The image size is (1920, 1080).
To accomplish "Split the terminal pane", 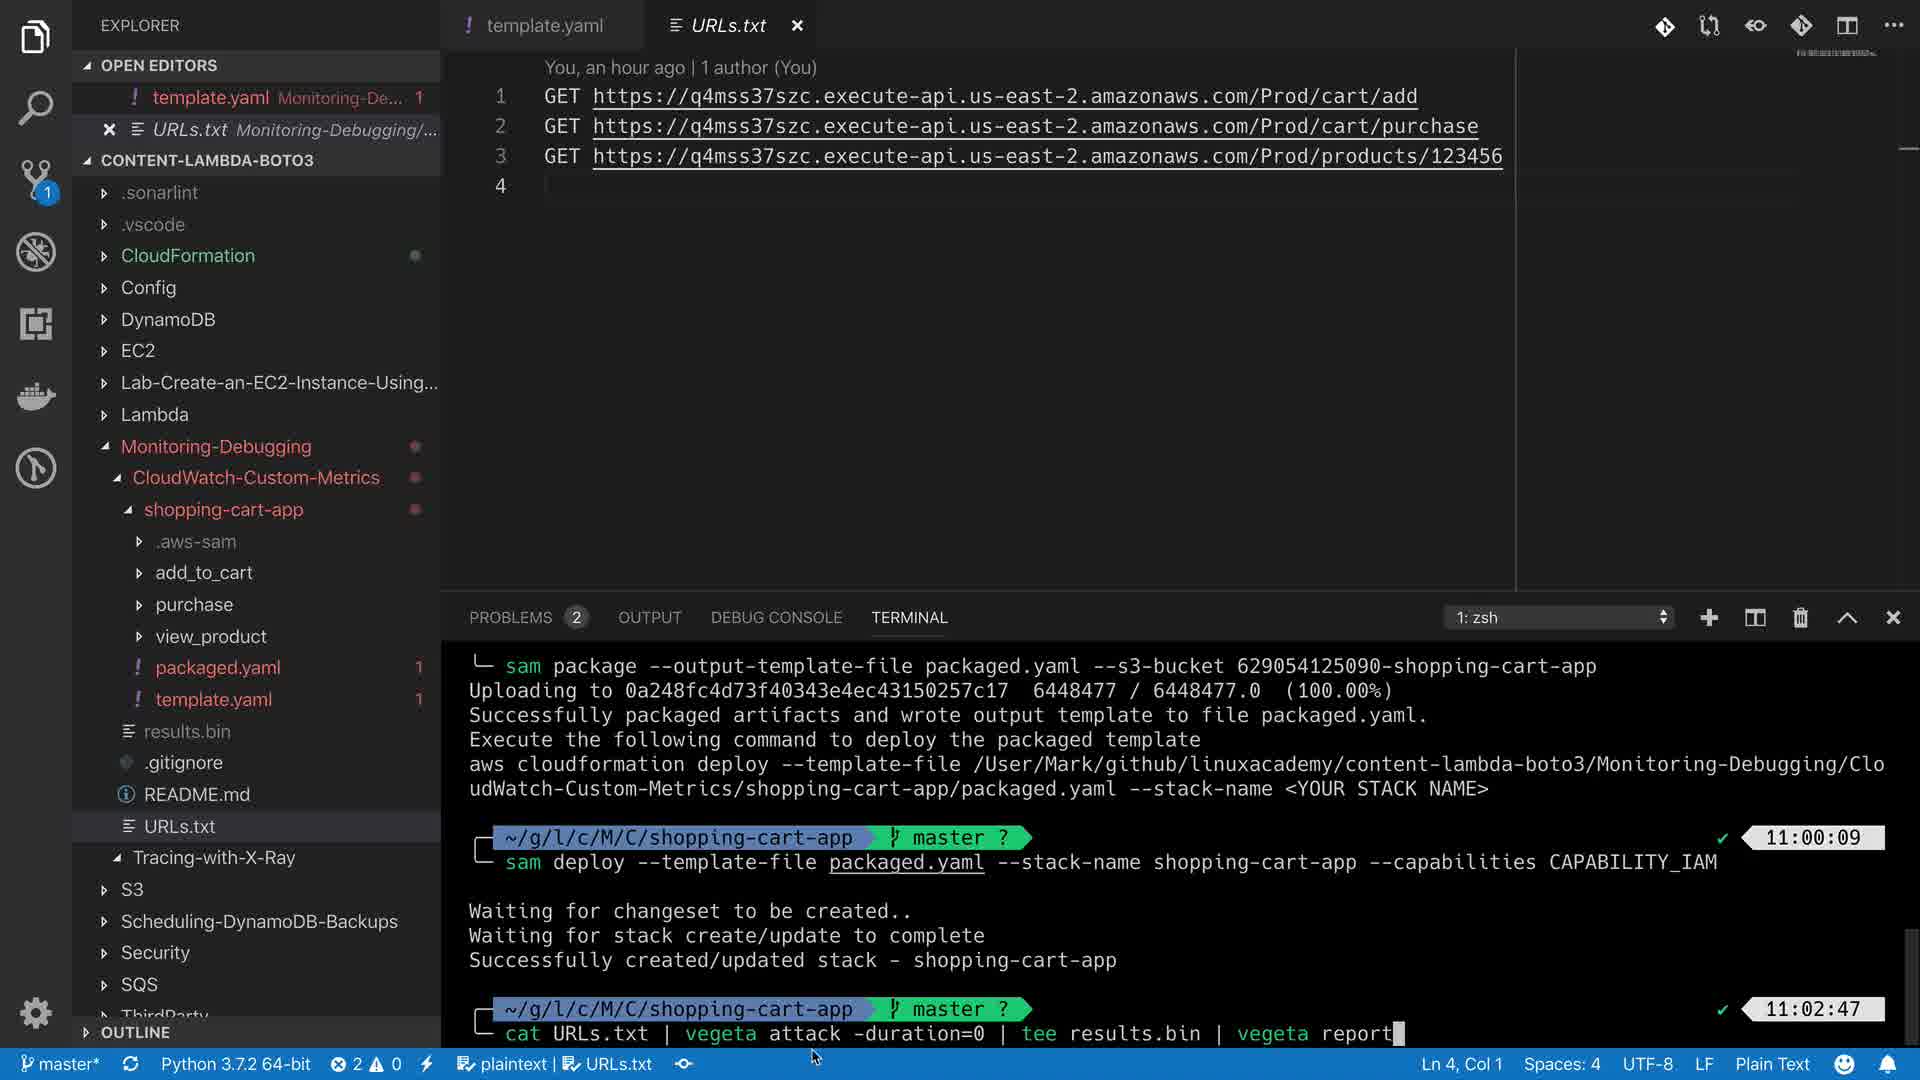I will (1755, 618).
